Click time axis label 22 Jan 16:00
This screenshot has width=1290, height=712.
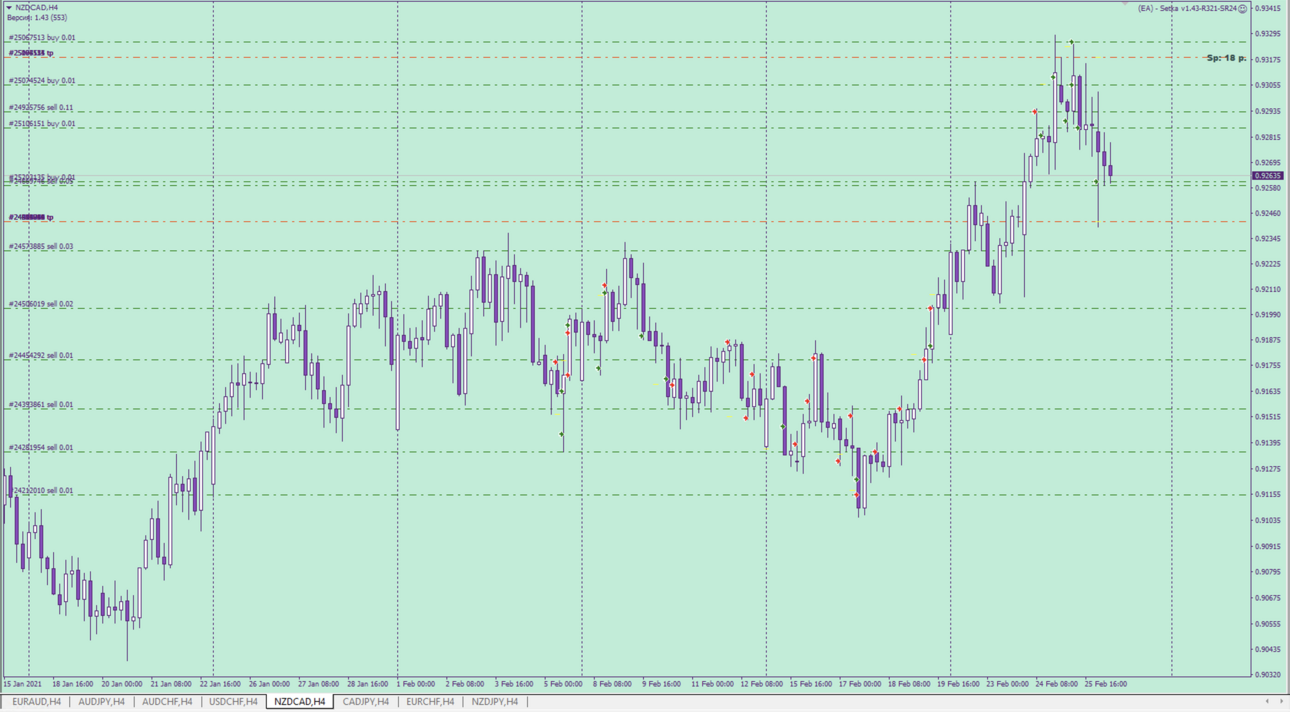point(220,684)
